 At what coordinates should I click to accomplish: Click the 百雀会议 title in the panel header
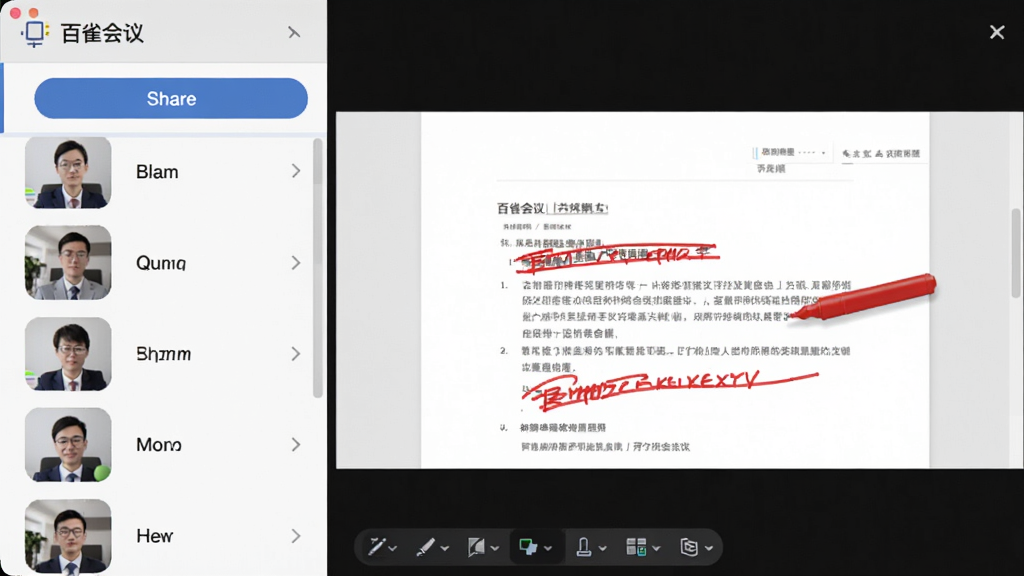coord(102,33)
